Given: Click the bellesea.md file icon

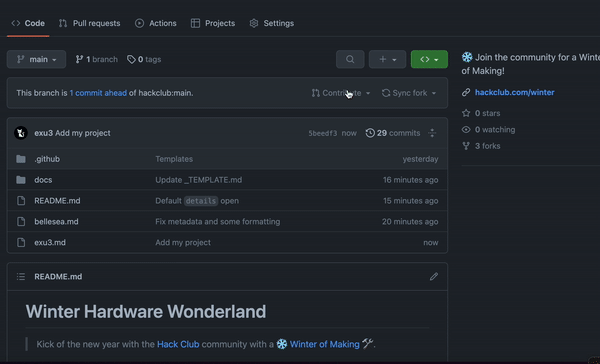Looking at the screenshot, I should [21, 222].
